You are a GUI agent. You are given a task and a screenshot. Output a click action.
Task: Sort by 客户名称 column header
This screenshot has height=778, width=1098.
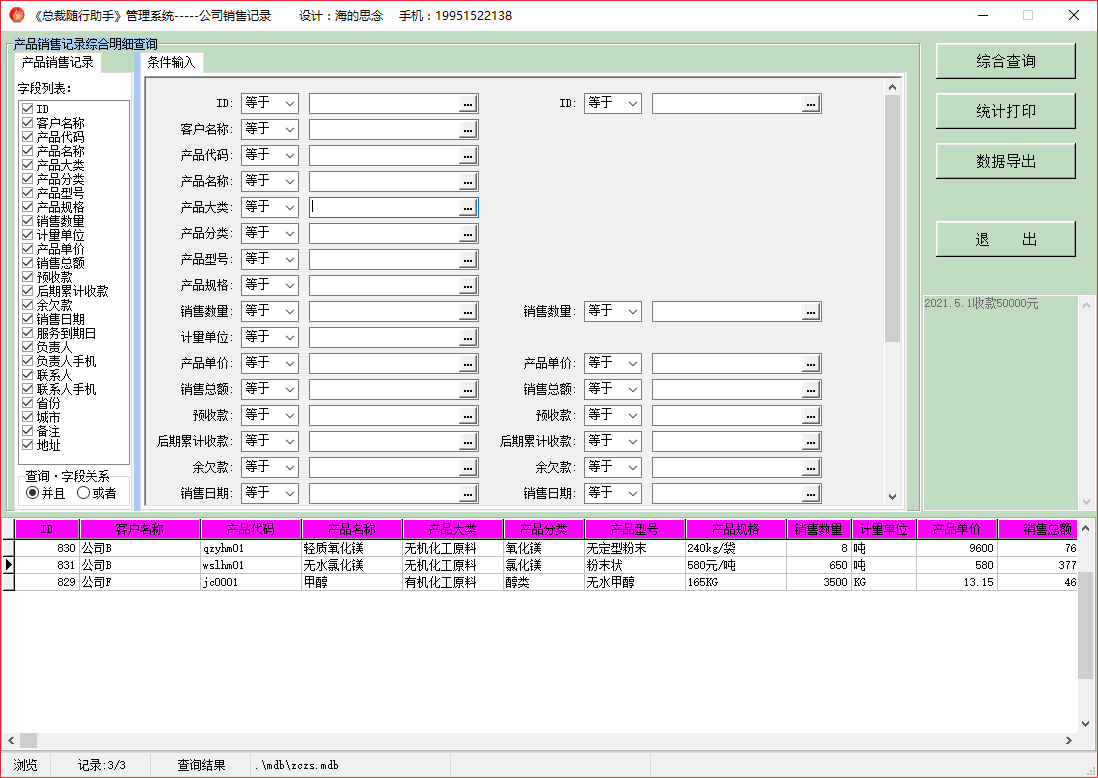coord(140,529)
